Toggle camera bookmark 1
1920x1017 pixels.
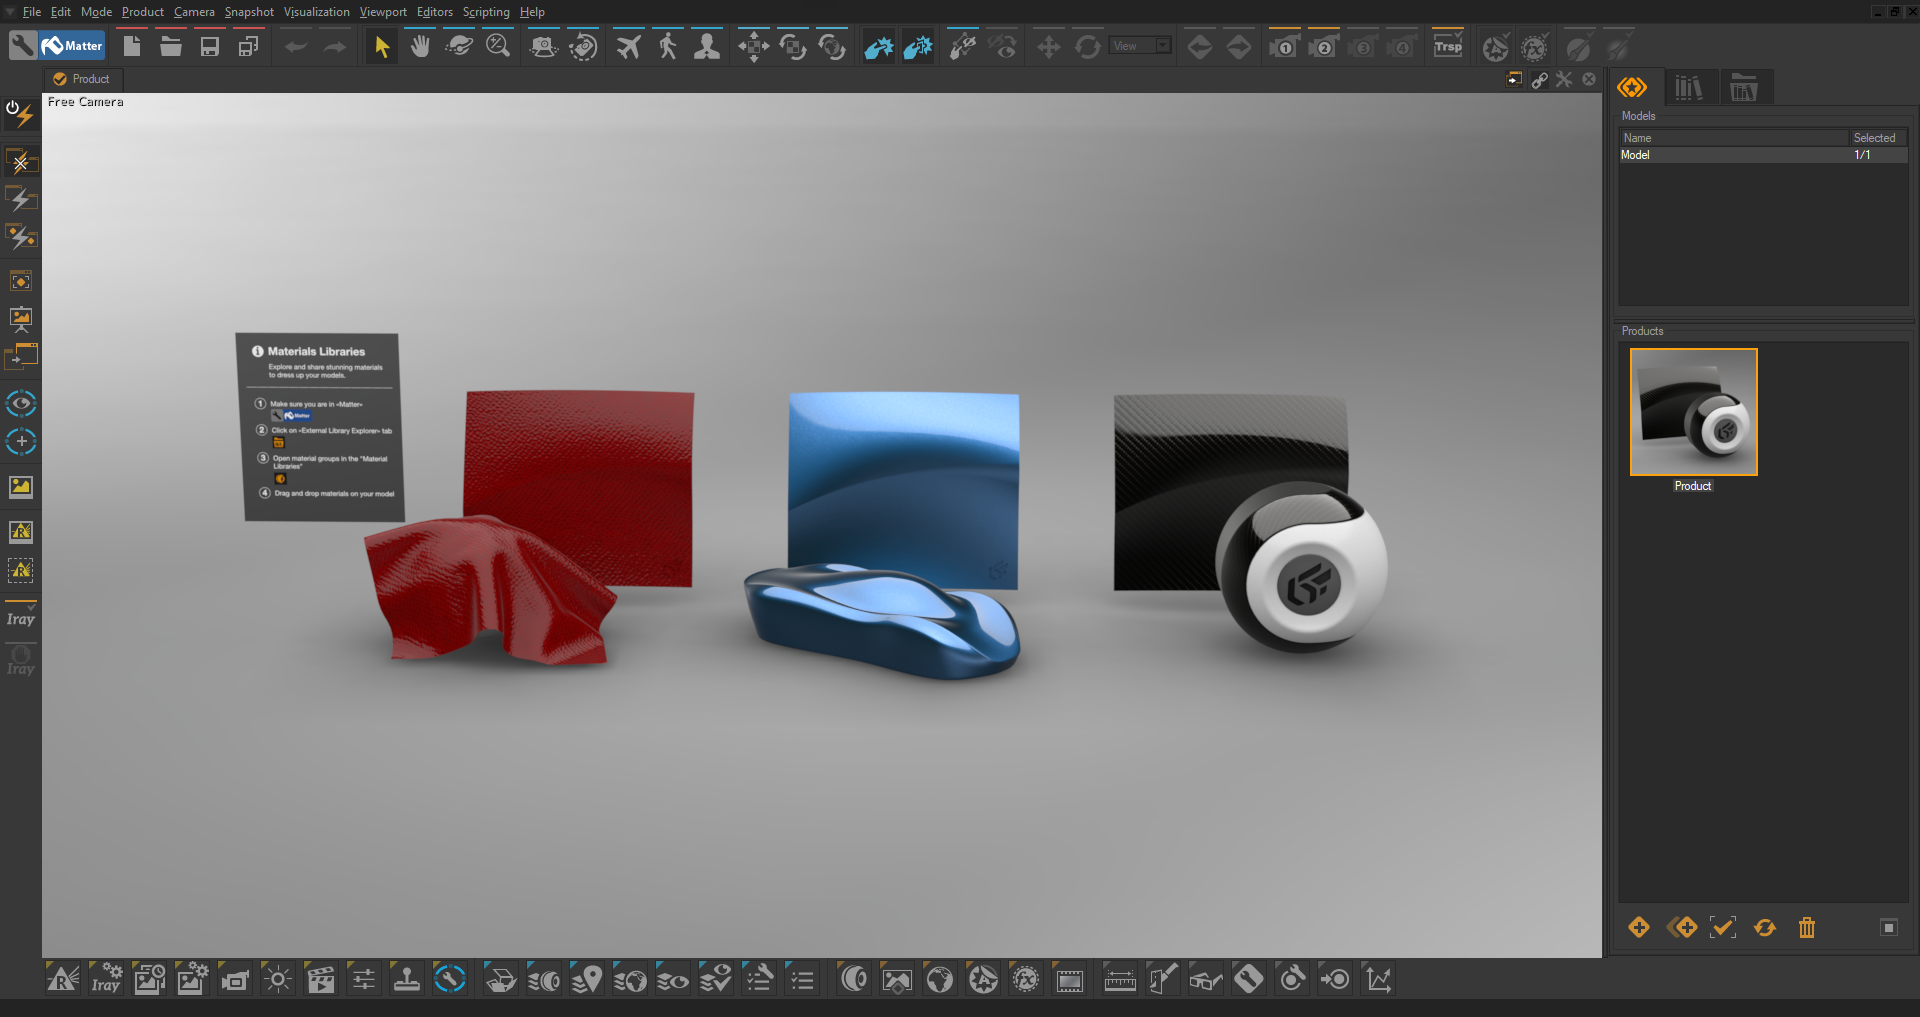coord(1283,45)
